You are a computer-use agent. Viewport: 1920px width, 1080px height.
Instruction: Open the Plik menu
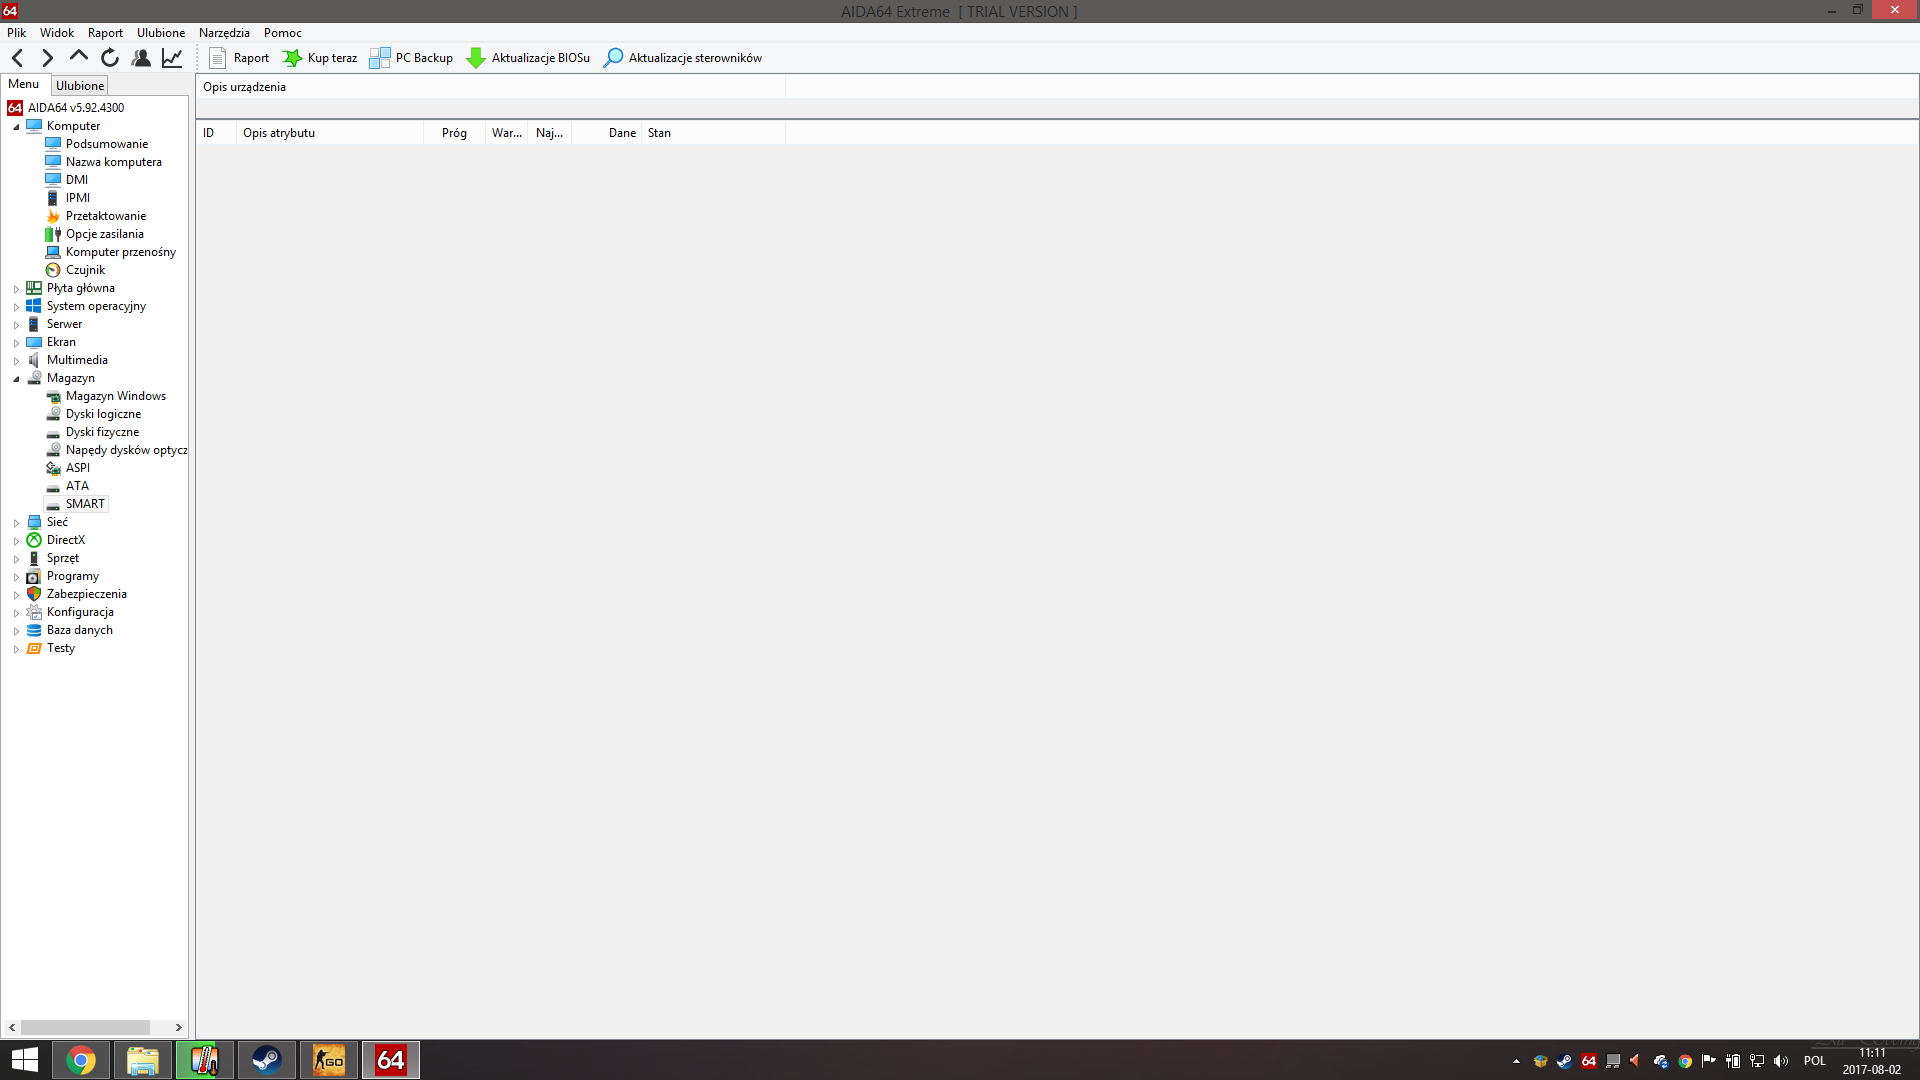tap(17, 33)
